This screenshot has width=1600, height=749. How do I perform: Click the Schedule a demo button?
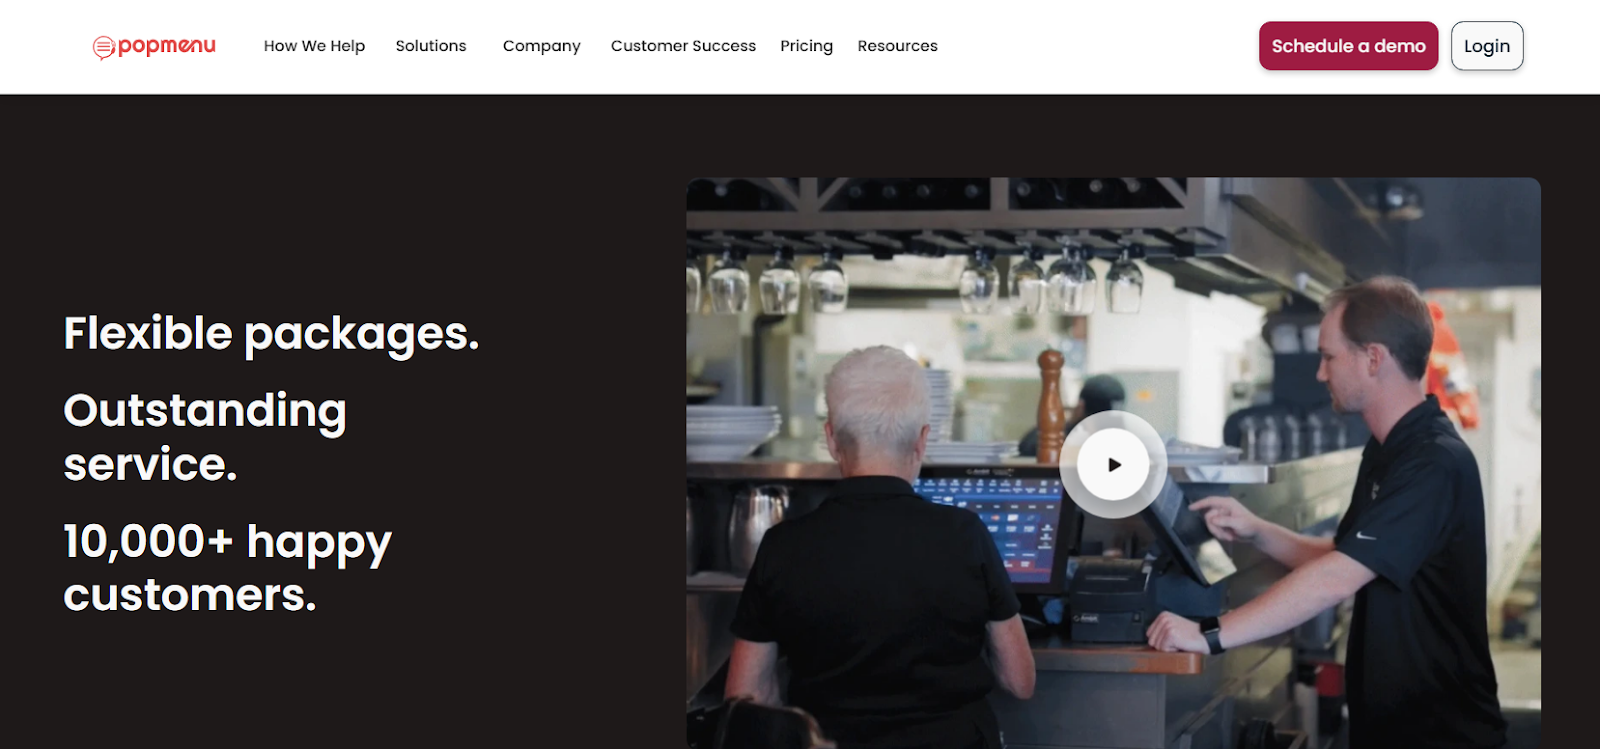click(1348, 46)
